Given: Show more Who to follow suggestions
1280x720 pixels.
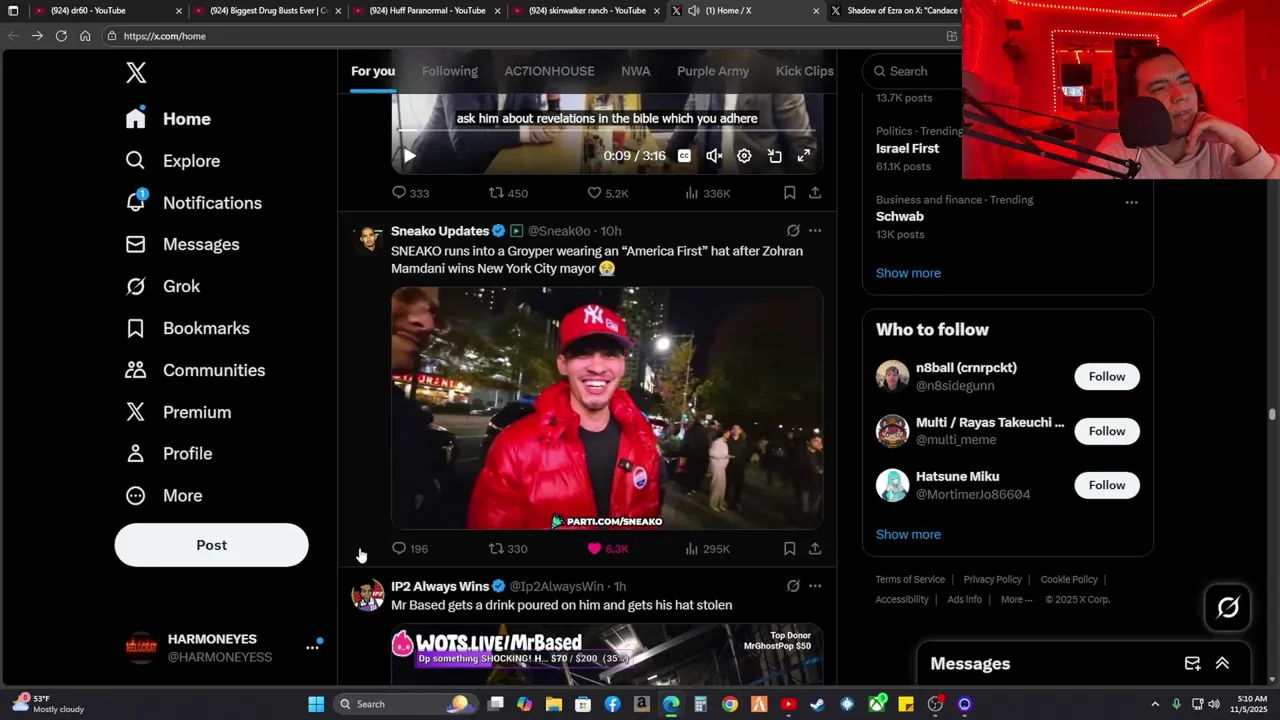Looking at the screenshot, I should [908, 534].
